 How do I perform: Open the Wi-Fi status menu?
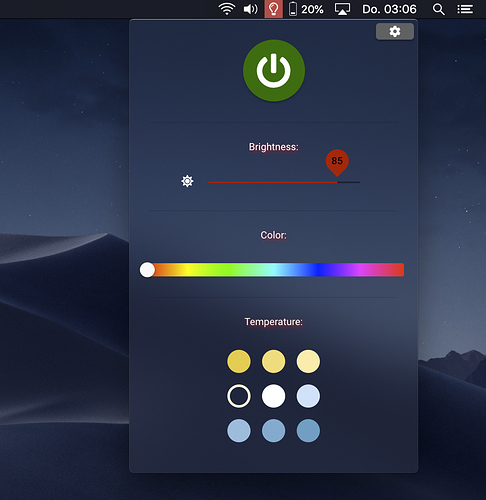[227, 9]
